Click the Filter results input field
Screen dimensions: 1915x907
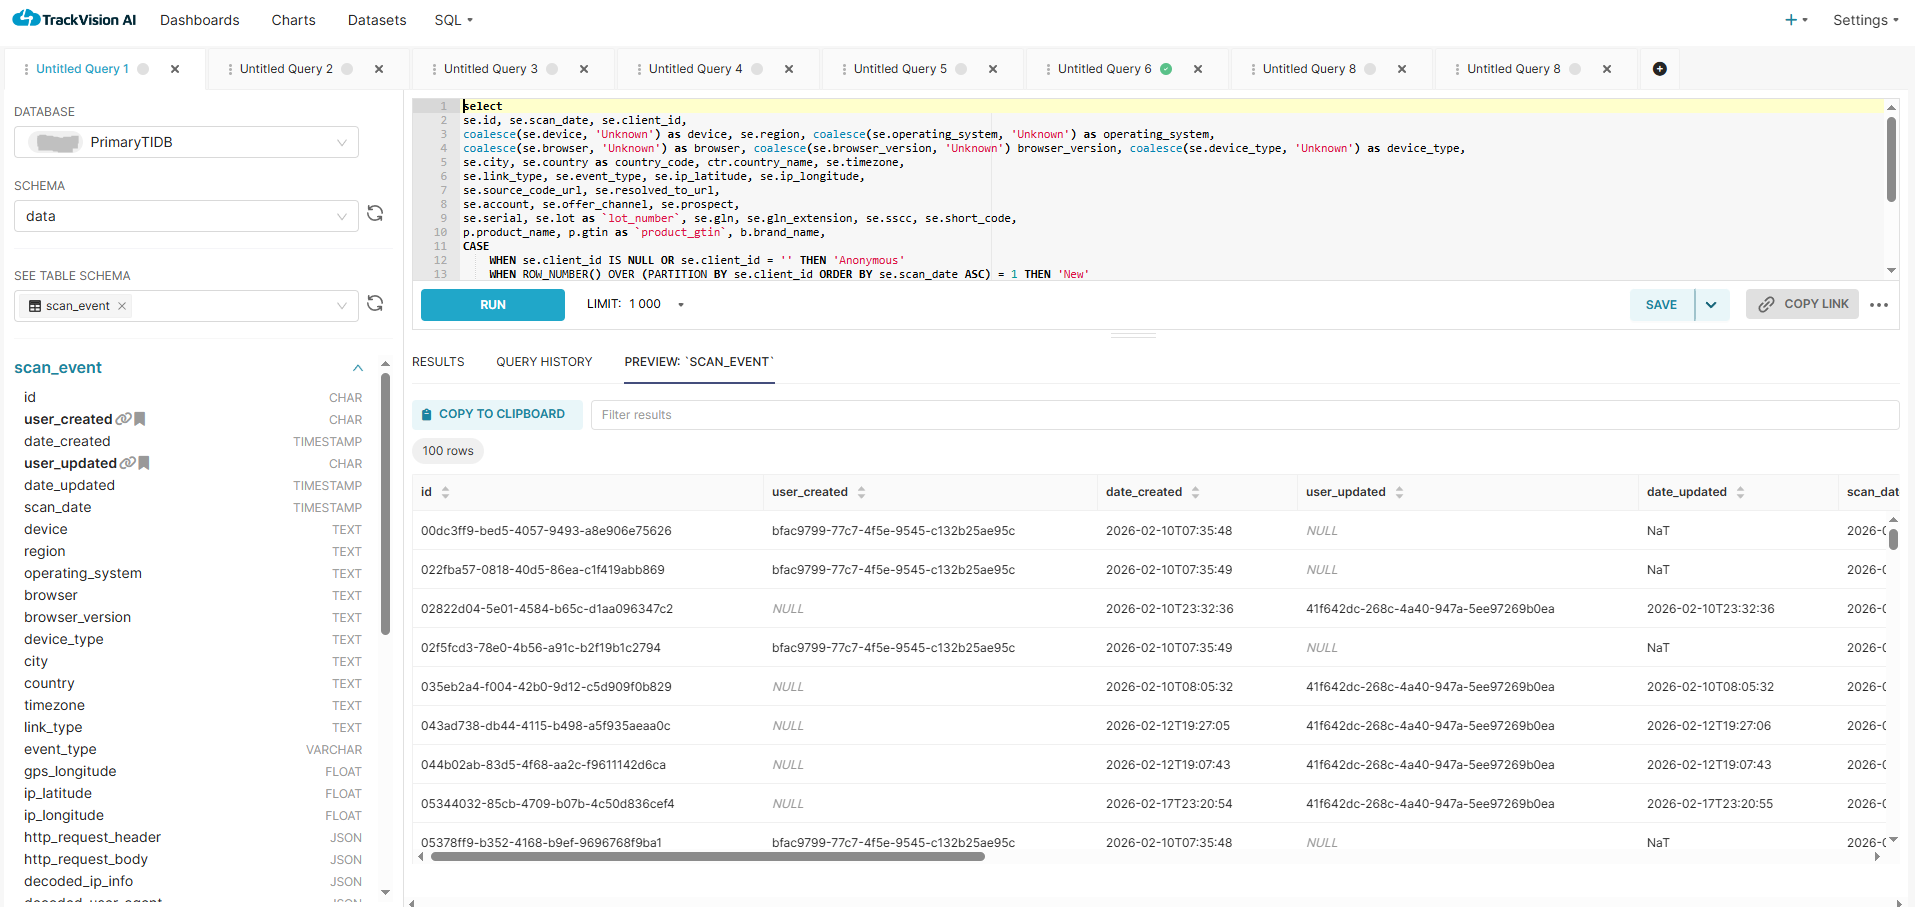pos(1245,415)
